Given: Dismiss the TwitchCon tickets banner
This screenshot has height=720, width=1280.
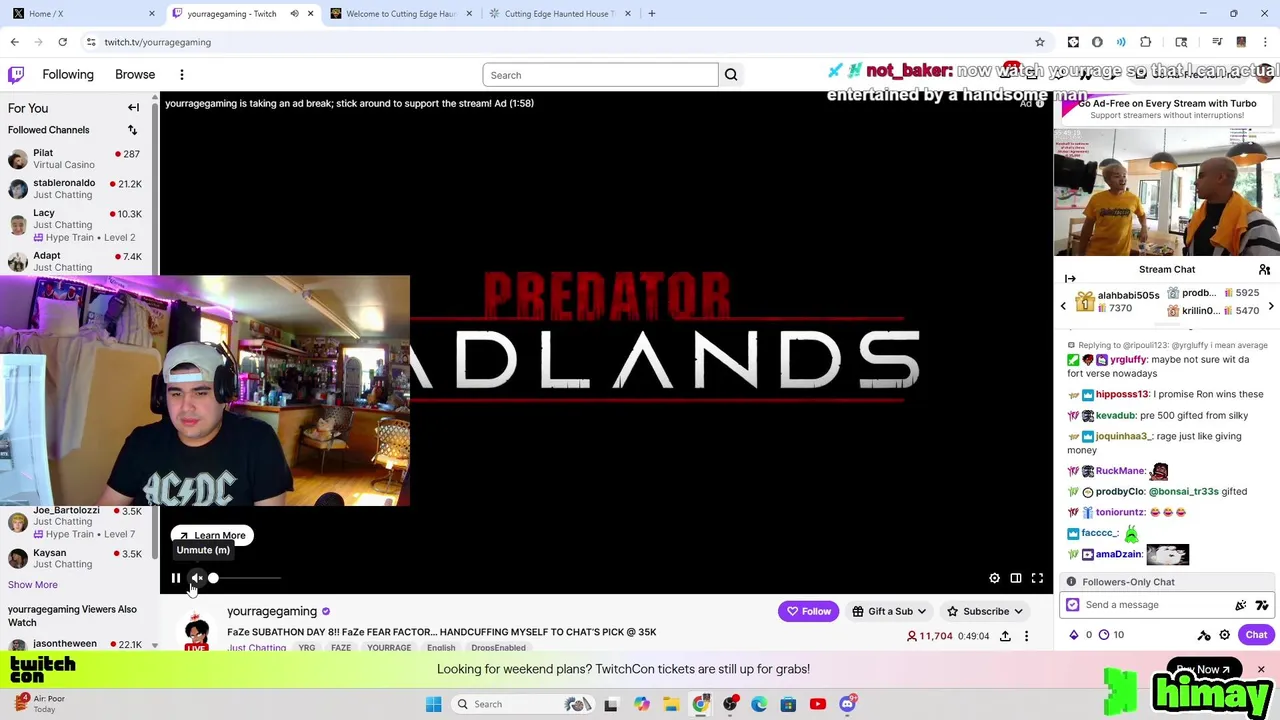Looking at the screenshot, I should [x=1261, y=669].
